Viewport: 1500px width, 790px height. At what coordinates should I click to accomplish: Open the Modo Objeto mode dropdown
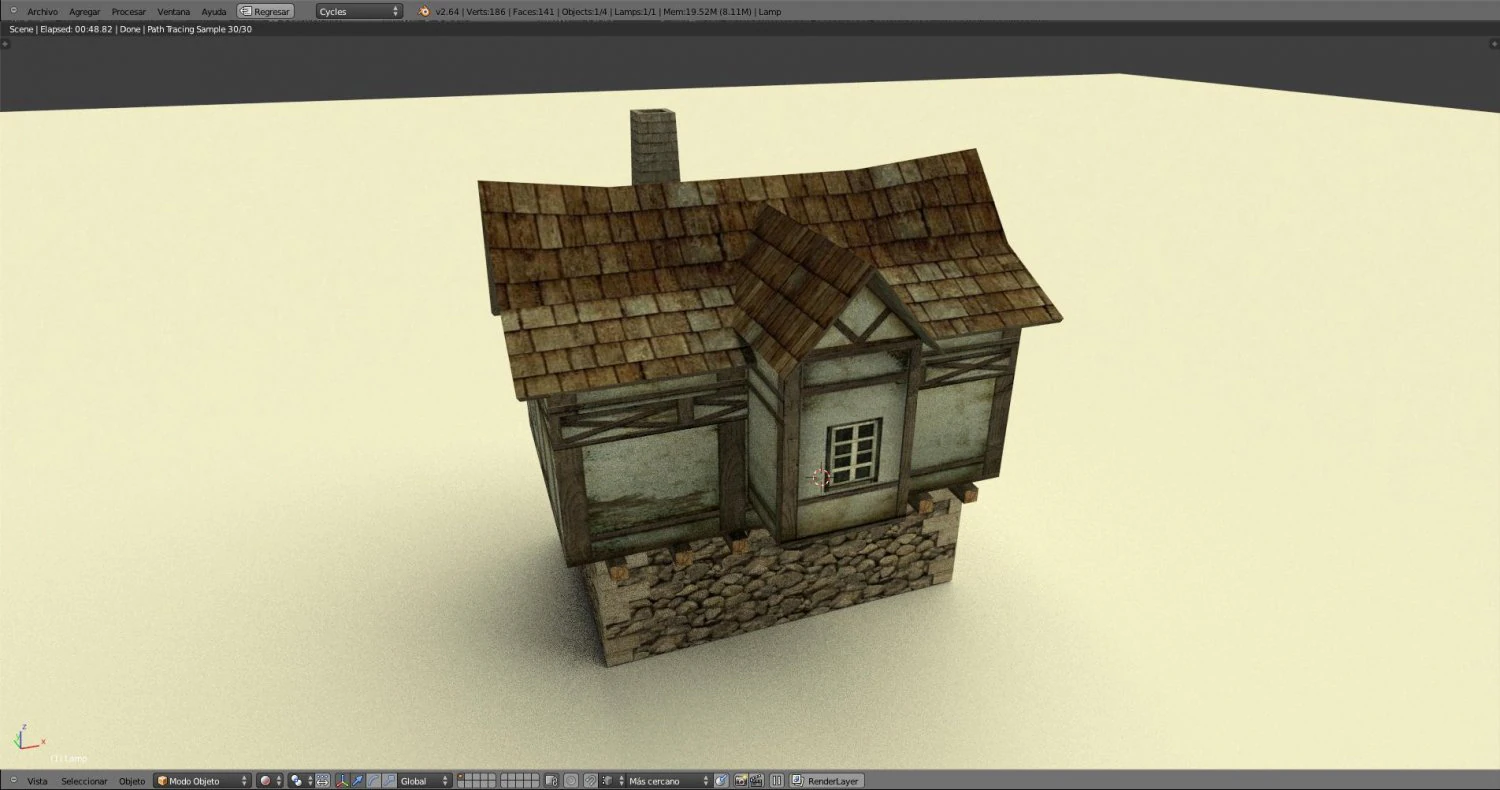pyautogui.click(x=202, y=781)
